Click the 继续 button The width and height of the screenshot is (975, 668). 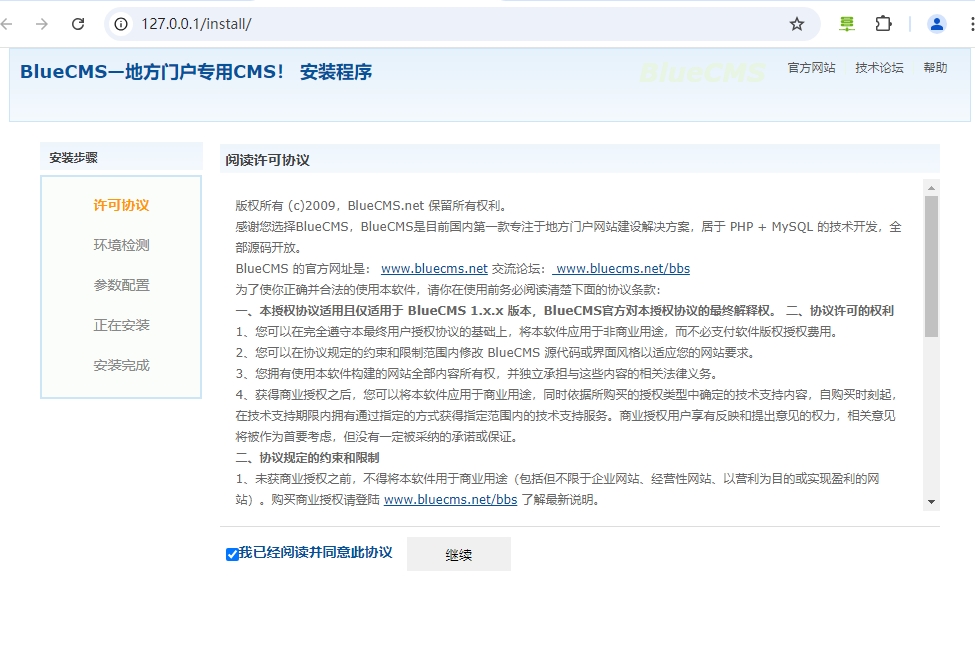tap(459, 554)
